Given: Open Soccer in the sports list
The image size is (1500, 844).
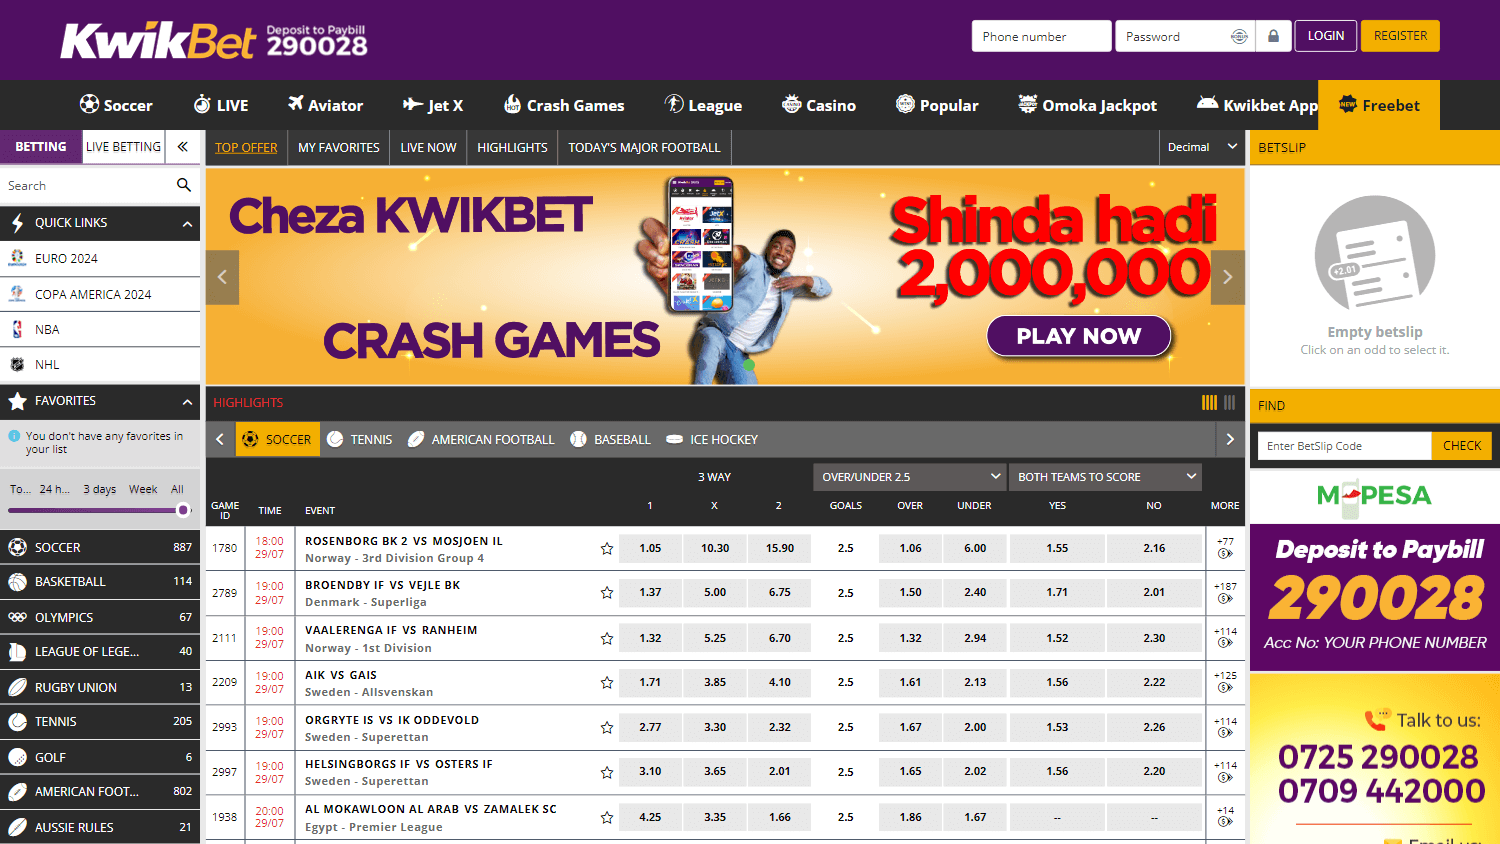Looking at the screenshot, I should tap(100, 547).
